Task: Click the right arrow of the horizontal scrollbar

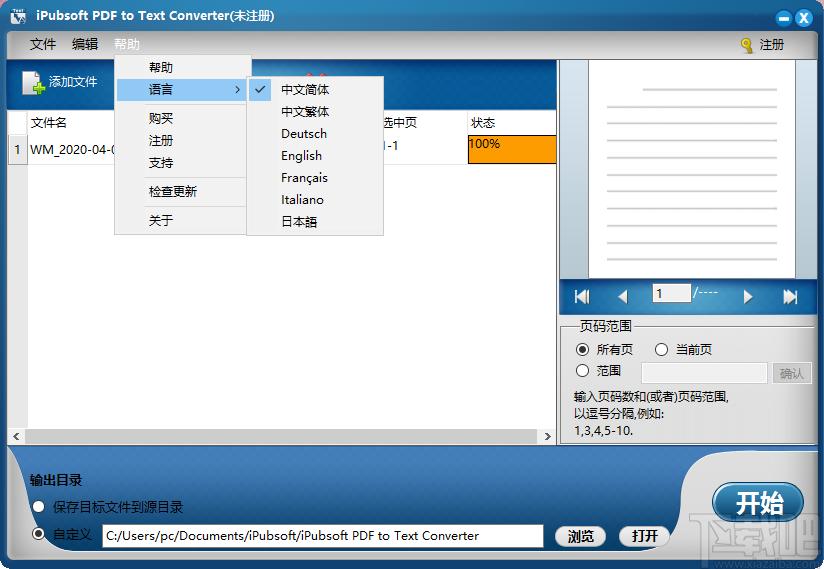Action: coord(547,436)
